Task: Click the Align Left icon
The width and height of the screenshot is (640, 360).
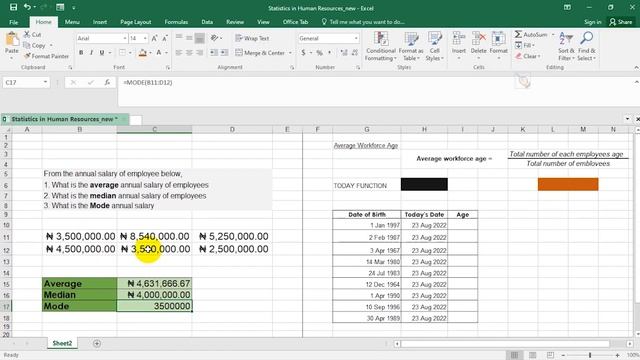Action: pos(179,53)
